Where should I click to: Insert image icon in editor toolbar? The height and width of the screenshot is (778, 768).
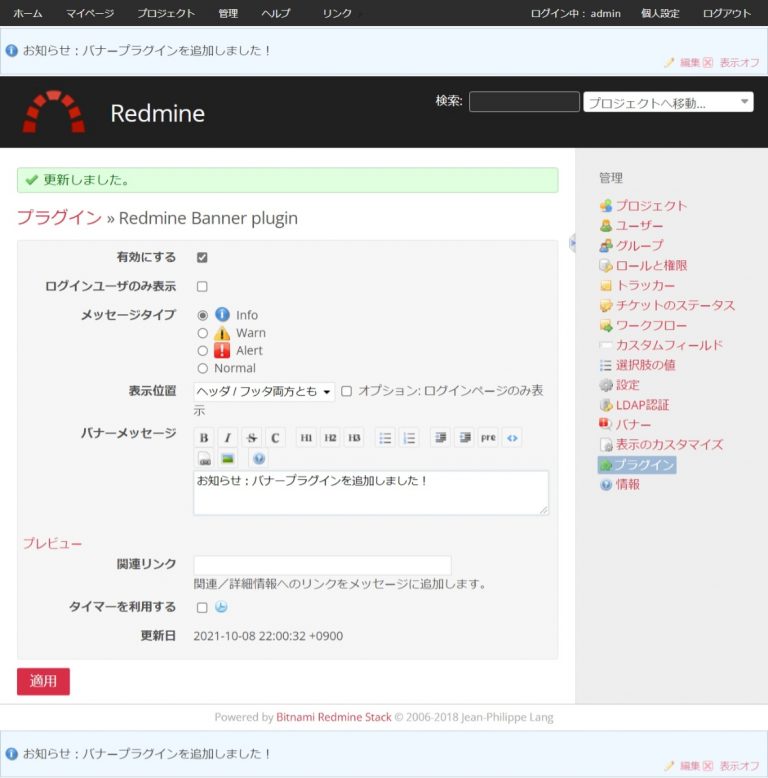(x=228, y=458)
